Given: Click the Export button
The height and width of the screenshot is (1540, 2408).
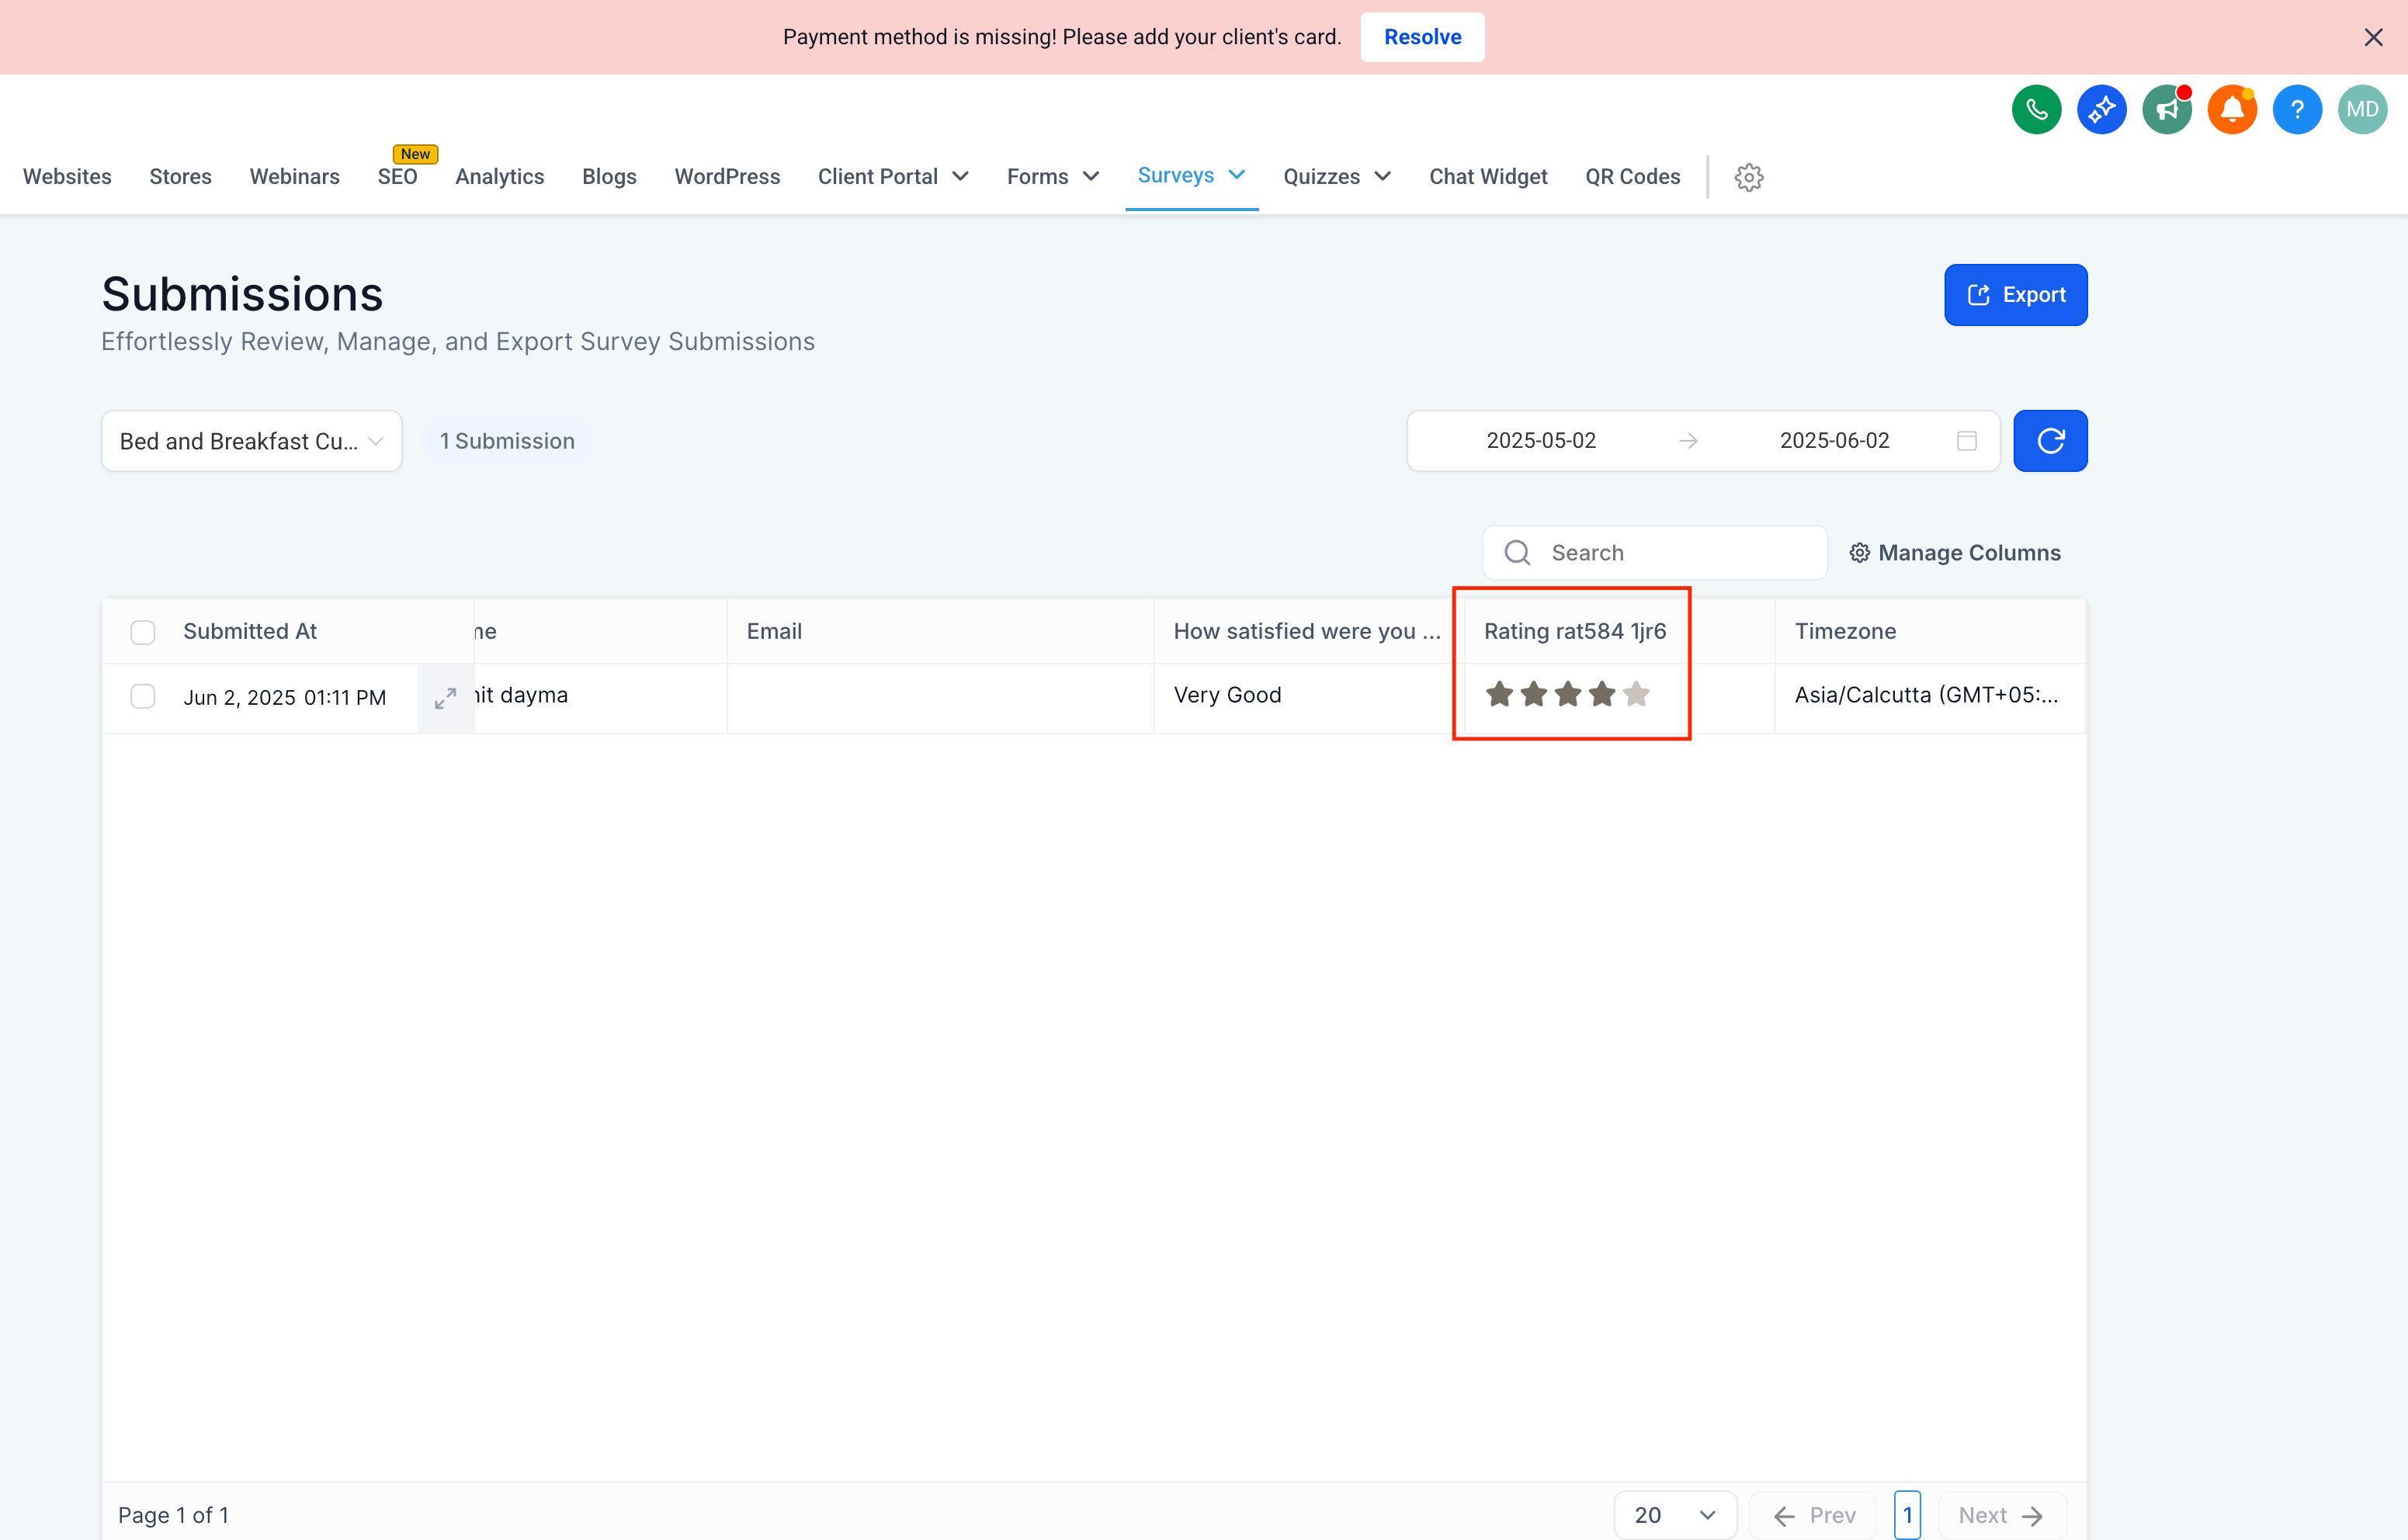Looking at the screenshot, I should click(2015, 295).
